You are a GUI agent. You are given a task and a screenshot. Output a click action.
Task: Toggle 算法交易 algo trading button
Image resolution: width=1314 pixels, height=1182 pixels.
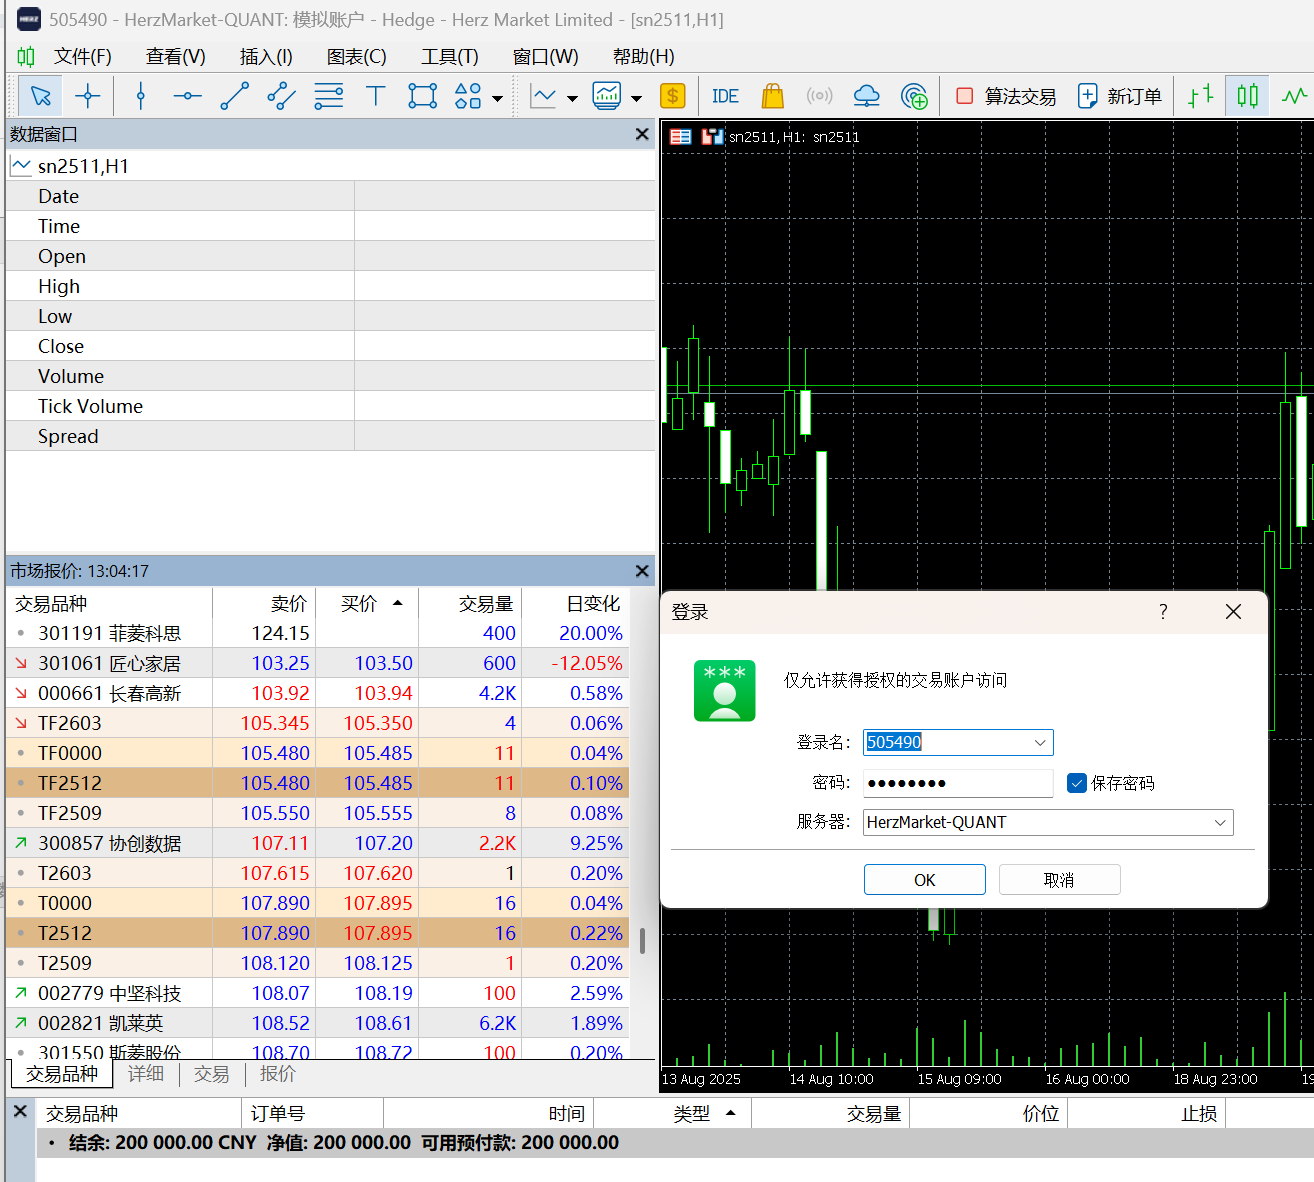1006,96
